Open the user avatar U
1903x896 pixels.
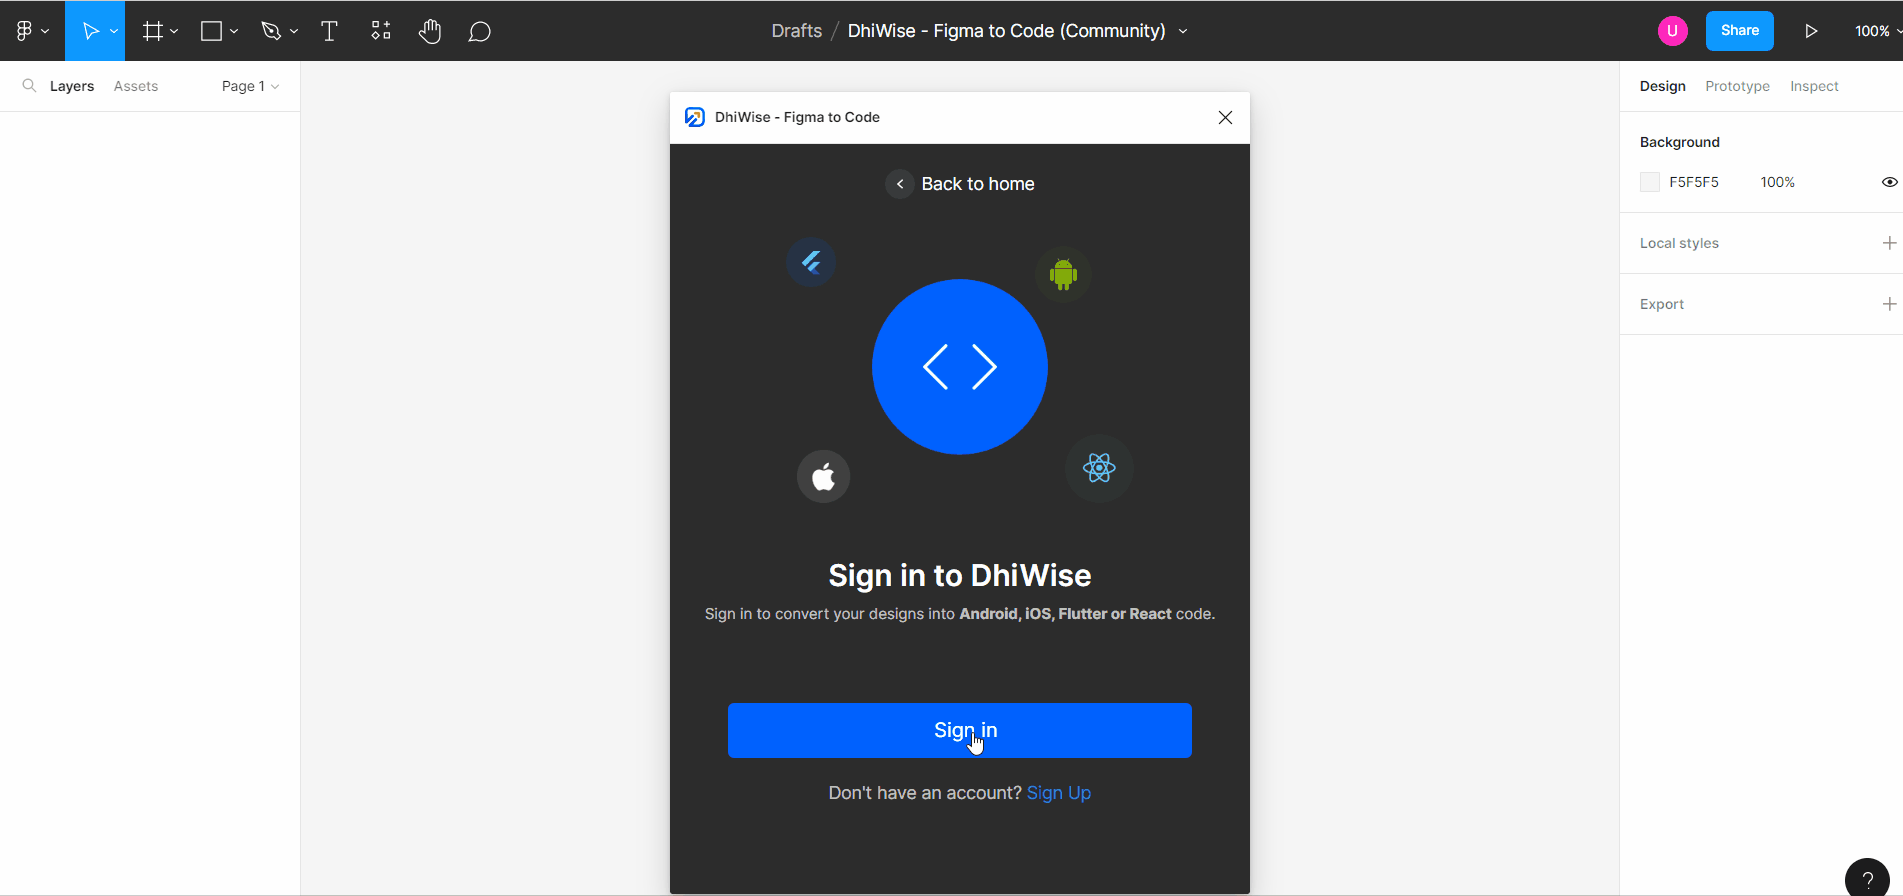click(x=1672, y=31)
